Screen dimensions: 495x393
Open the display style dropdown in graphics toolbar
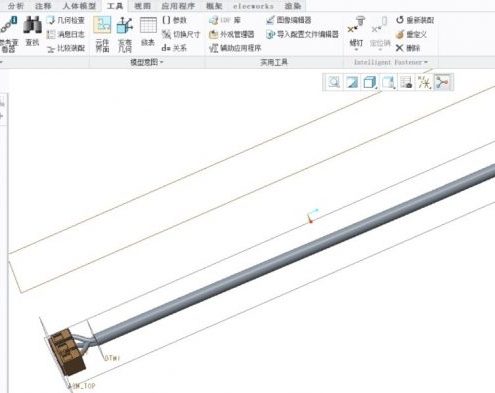point(370,82)
